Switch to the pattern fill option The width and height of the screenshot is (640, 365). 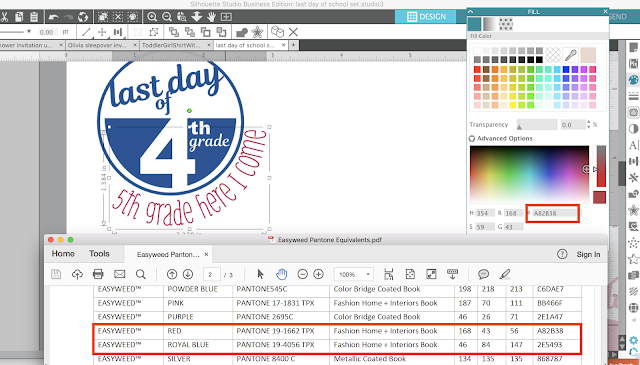[x=506, y=24]
